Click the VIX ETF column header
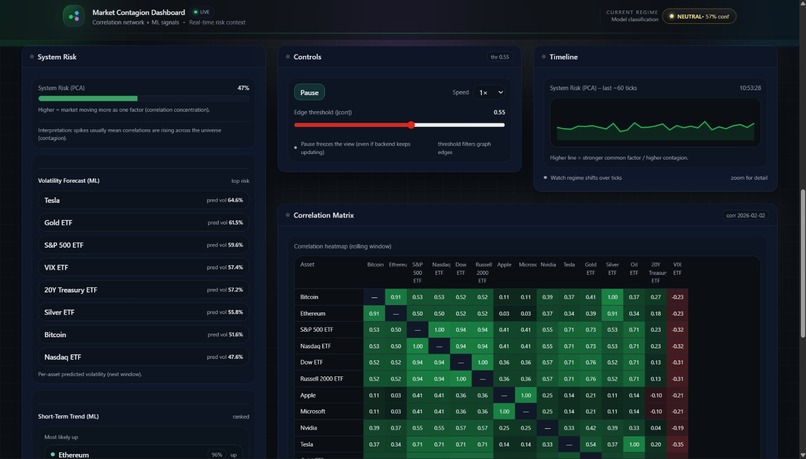The height and width of the screenshot is (459, 806). coord(677,268)
